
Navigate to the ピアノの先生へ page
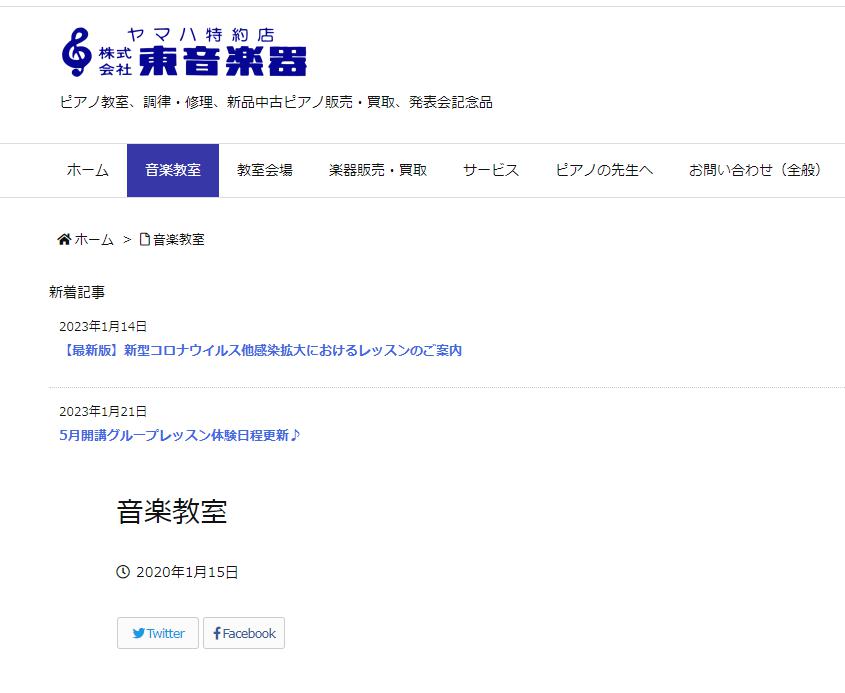click(x=604, y=170)
